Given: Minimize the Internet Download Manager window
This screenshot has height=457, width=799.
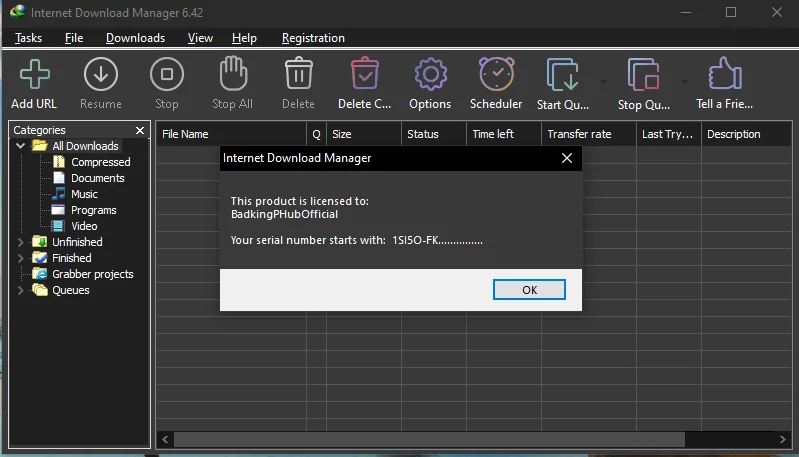Looking at the screenshot, I should click(x=686, y=12).
